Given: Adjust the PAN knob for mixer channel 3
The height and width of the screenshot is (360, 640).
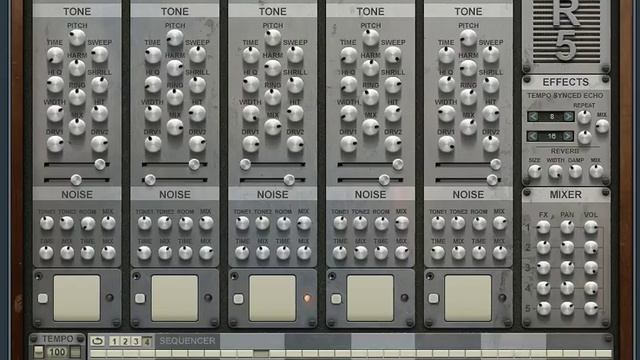Looking at the screenshot, I should coord(567,267).
